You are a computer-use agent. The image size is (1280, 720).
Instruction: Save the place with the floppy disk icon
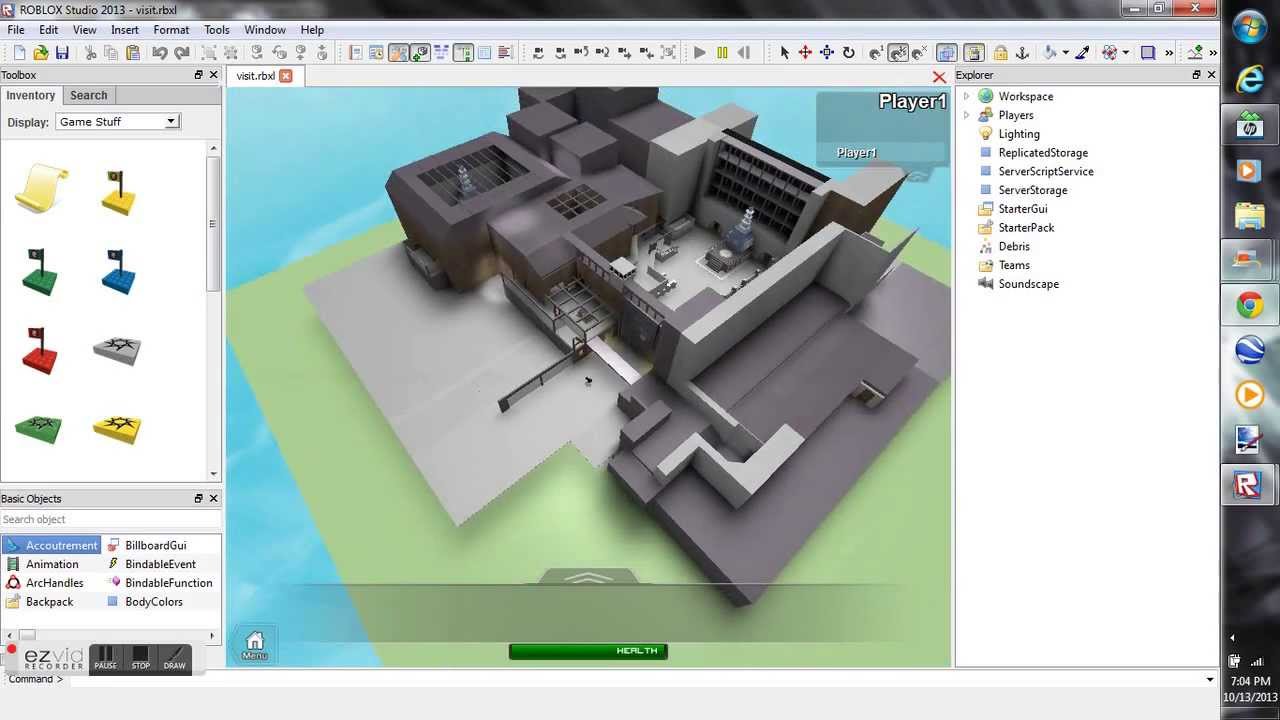pos(62,53)
